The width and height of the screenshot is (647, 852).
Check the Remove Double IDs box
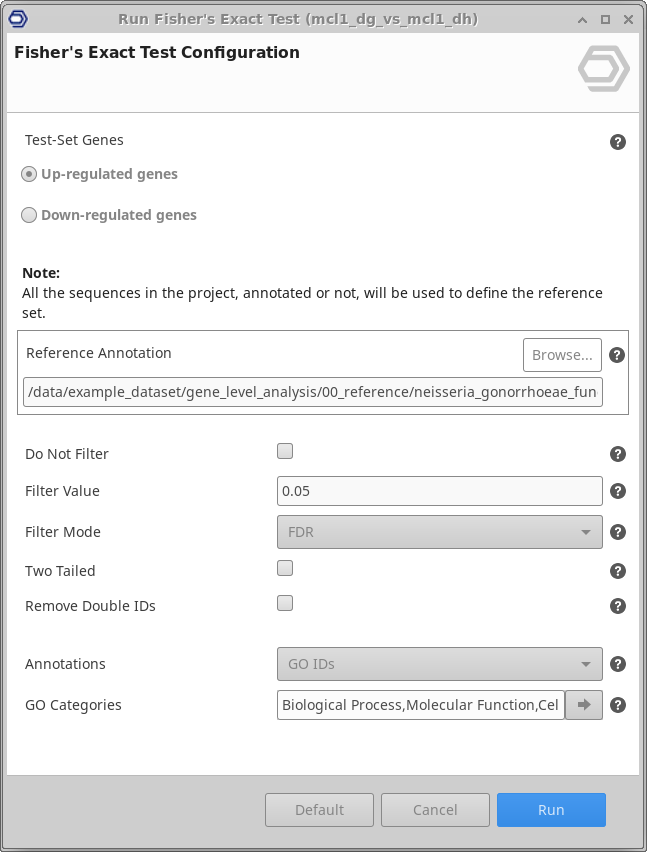pyautogui.click(x=285, y=603)
